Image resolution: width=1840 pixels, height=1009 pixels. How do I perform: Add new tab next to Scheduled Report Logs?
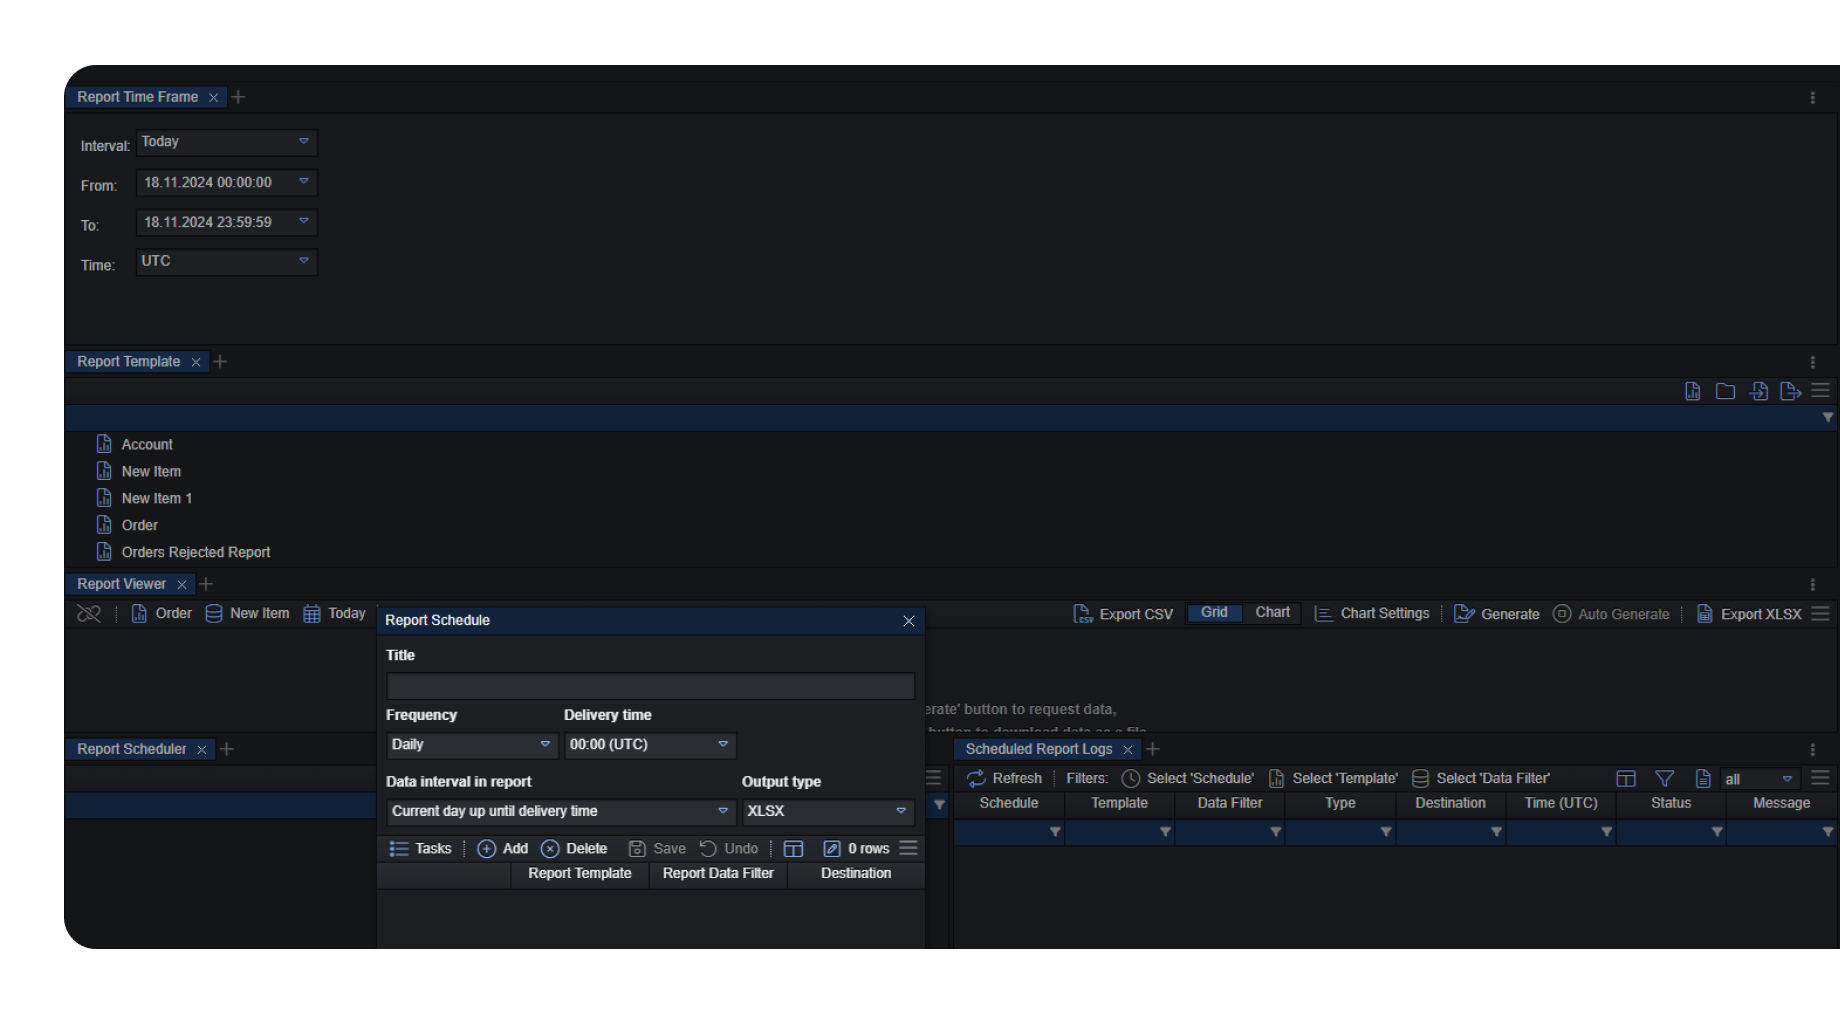pos(1152,748)
